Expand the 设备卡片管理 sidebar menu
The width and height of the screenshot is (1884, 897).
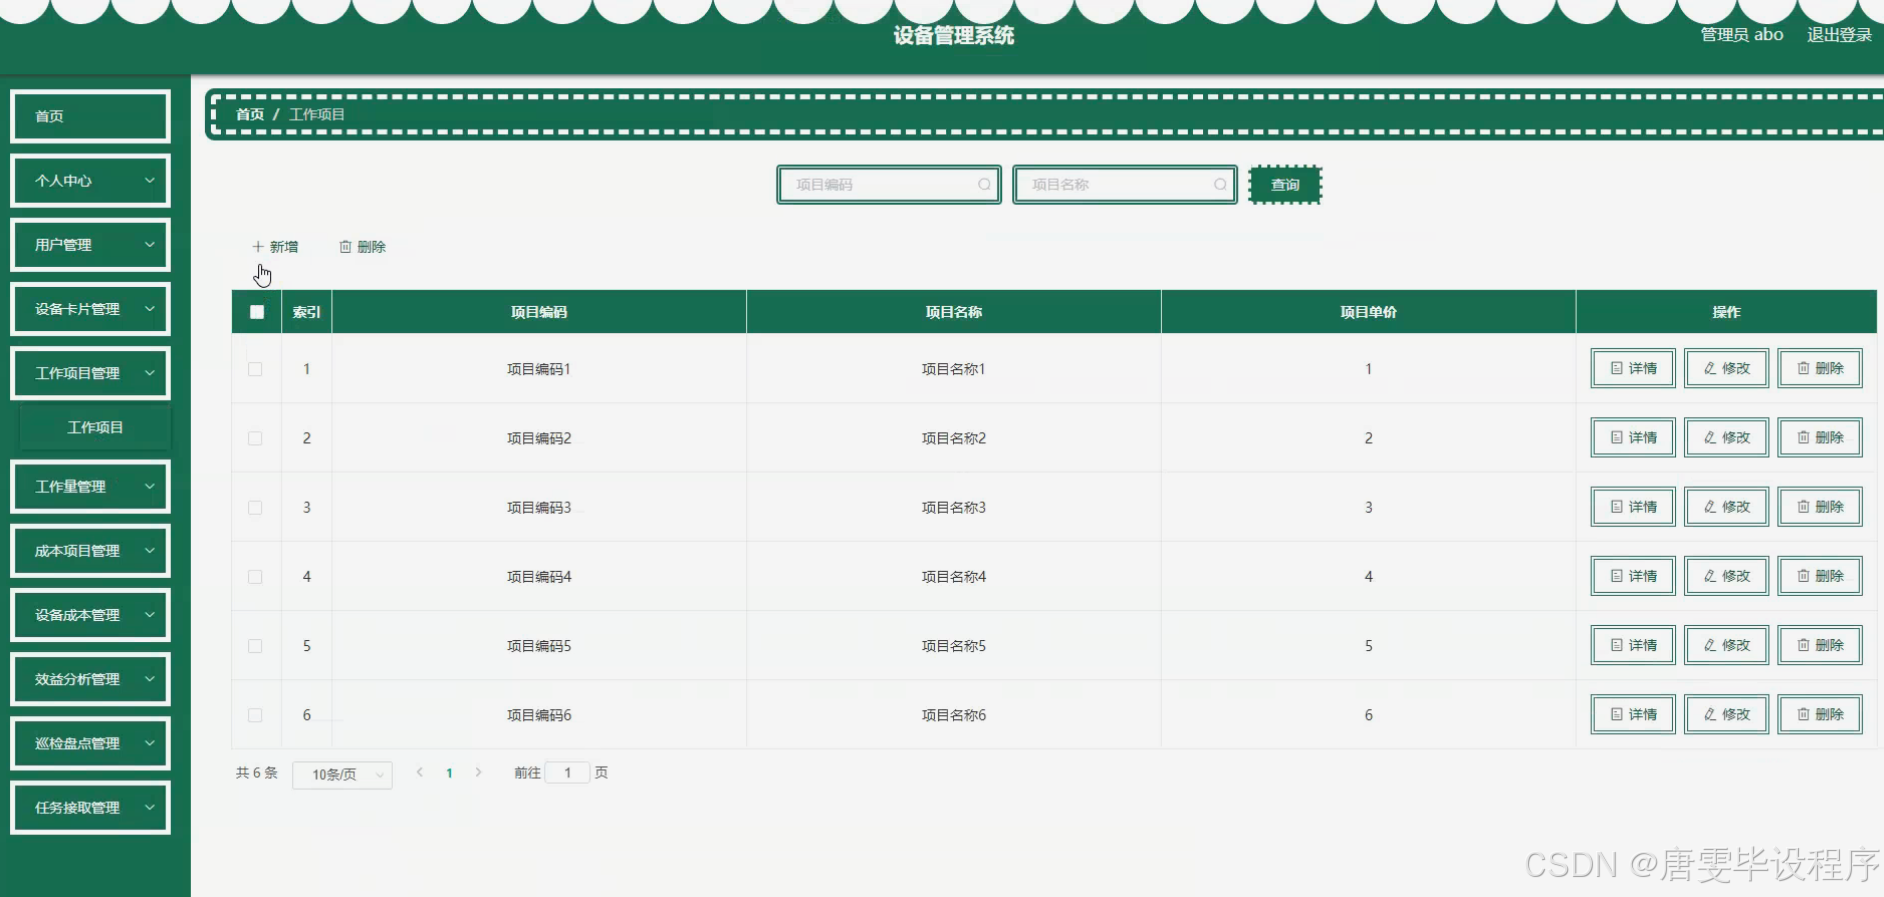click(90, 309)
